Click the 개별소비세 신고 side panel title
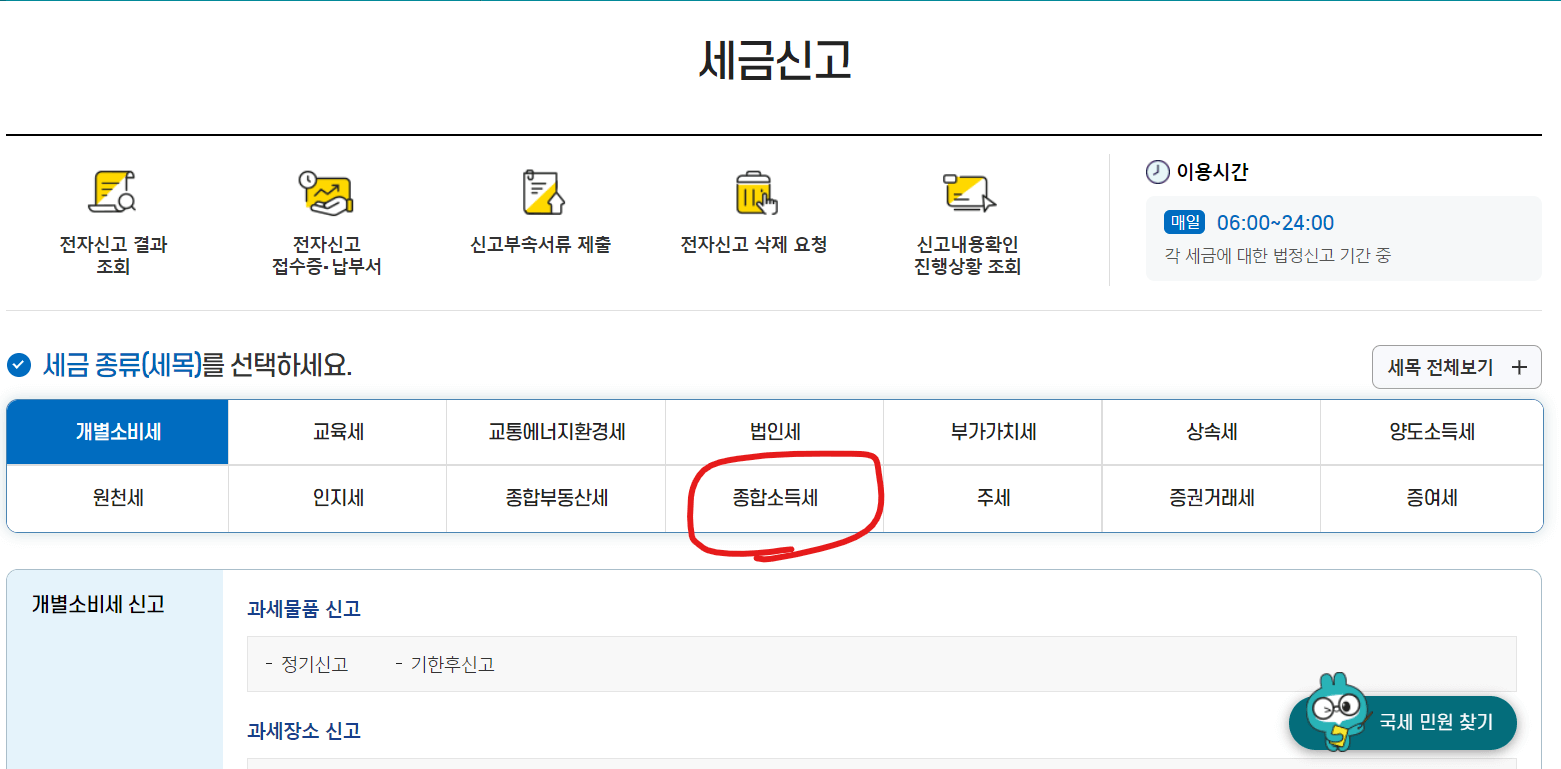 click(x=98, y=604)
